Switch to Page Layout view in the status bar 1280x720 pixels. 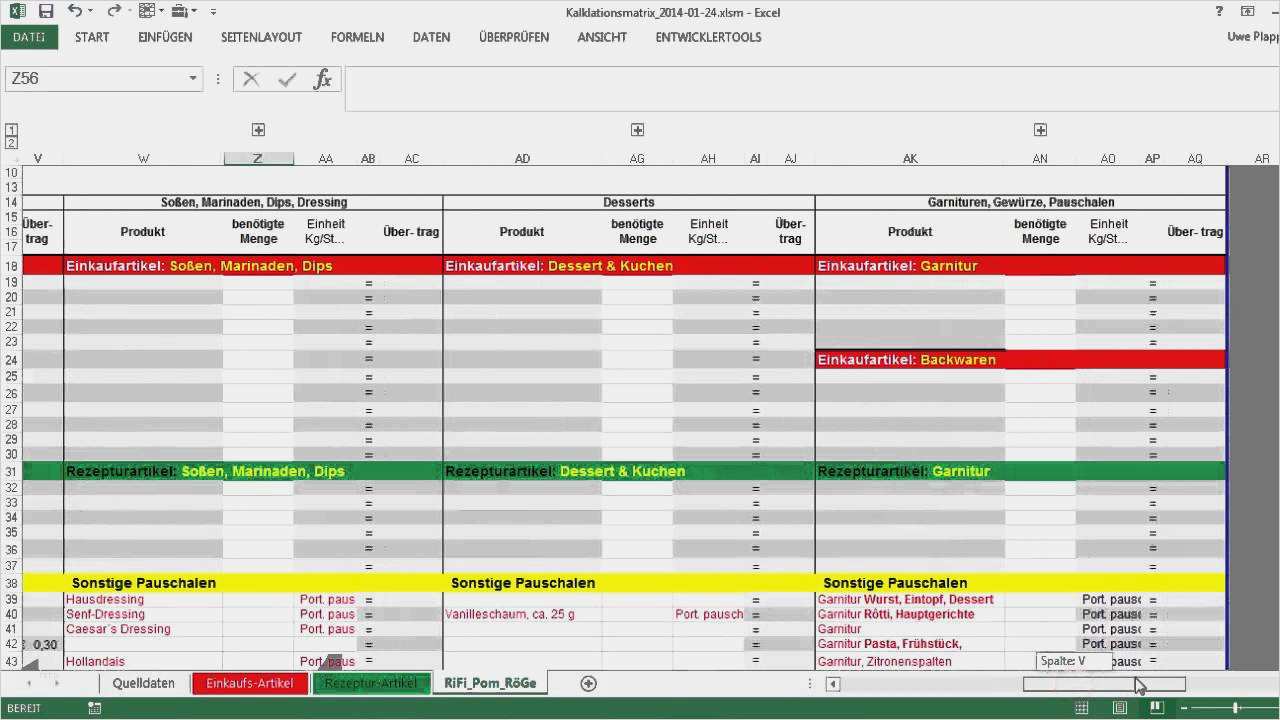(x=1120, y=708)
